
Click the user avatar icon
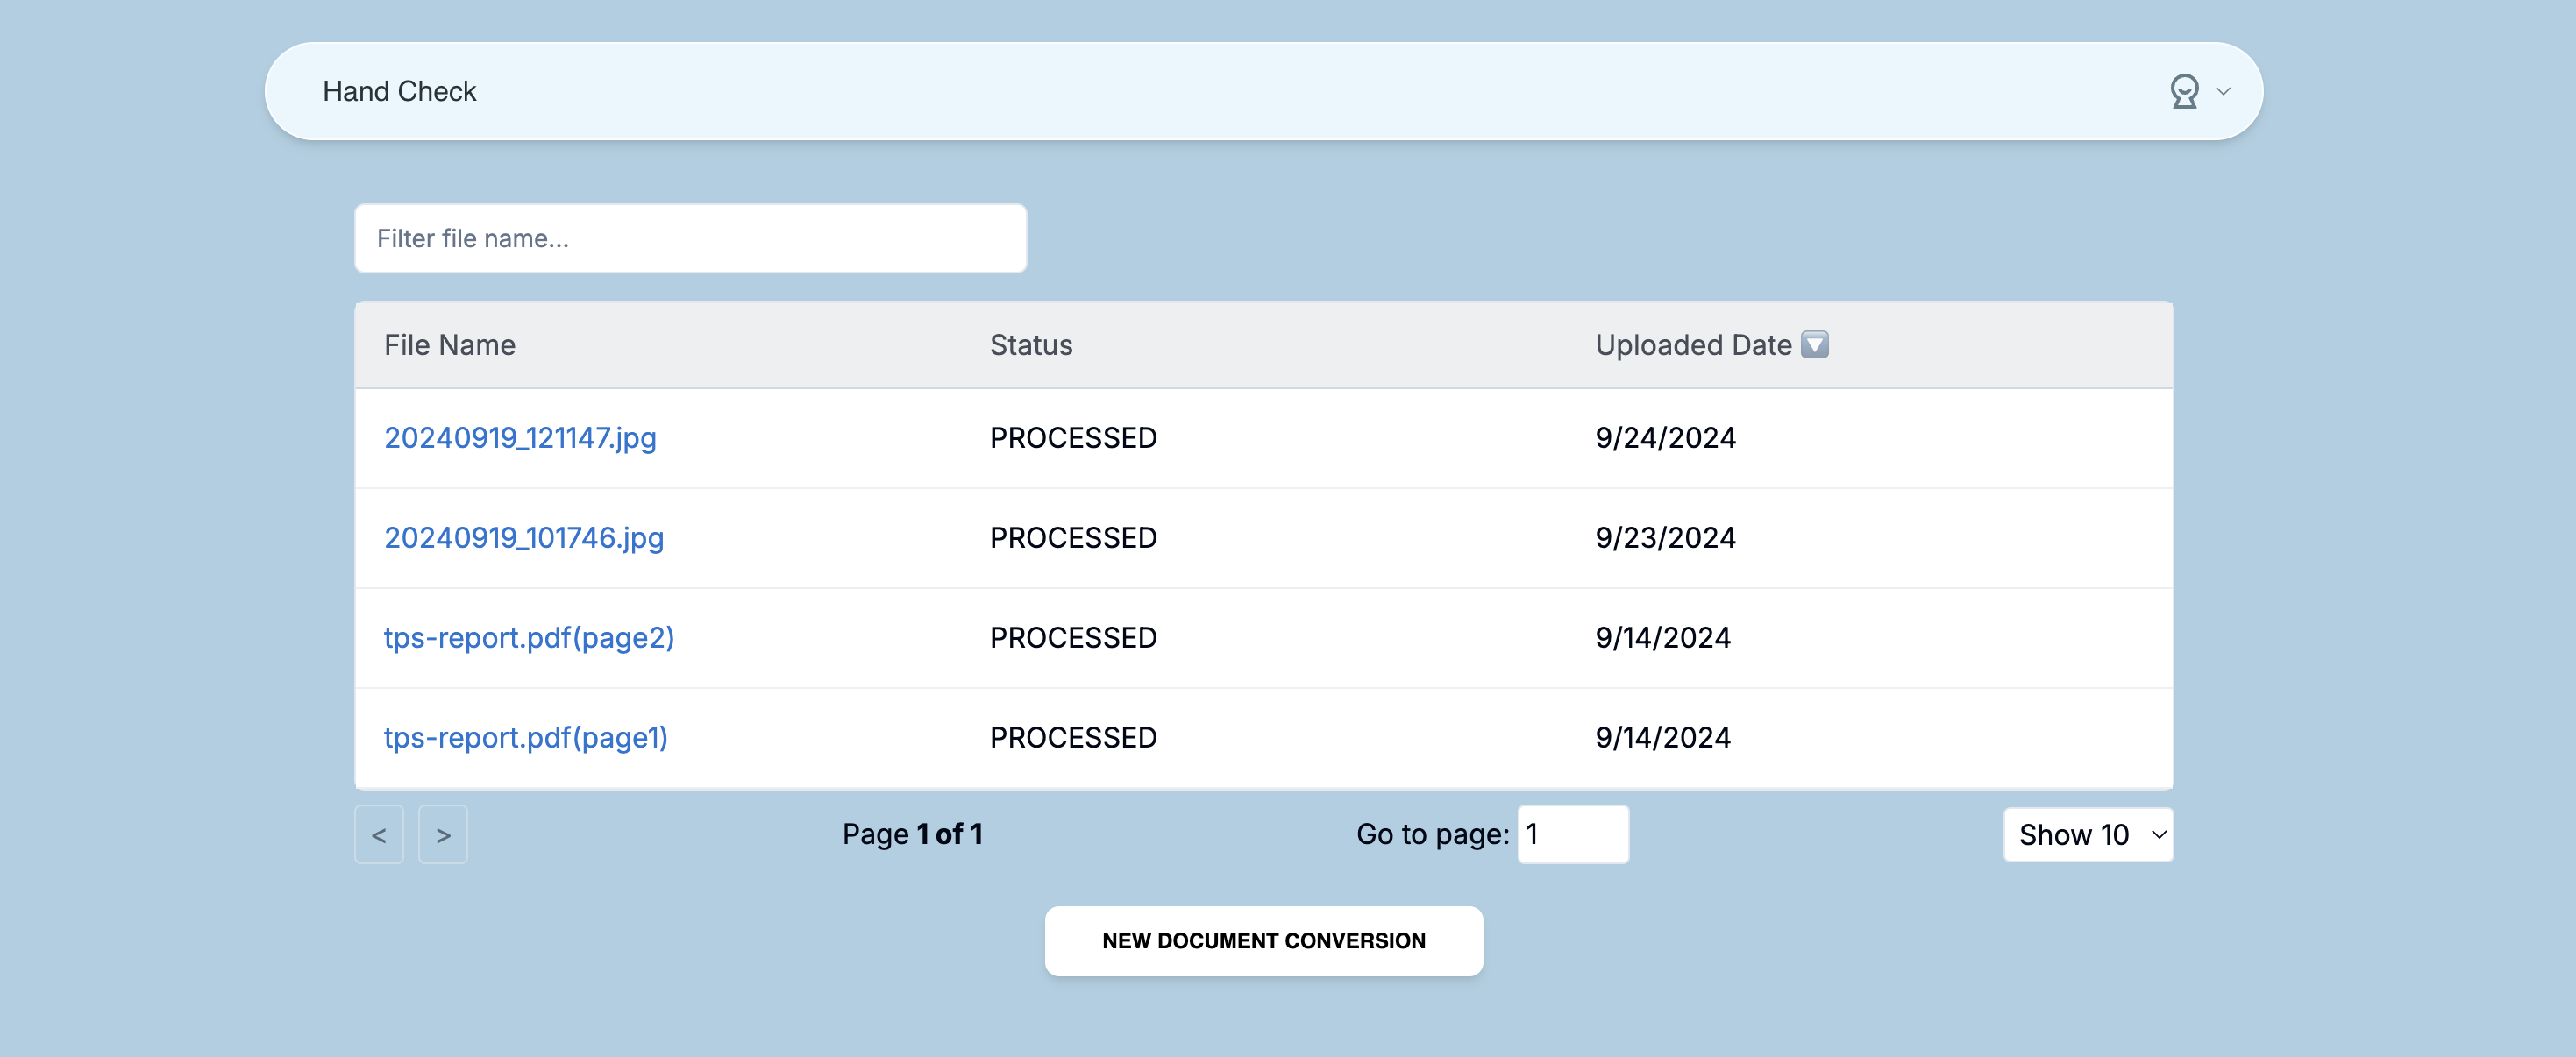pyautogui.click(x=2184, y=91)
